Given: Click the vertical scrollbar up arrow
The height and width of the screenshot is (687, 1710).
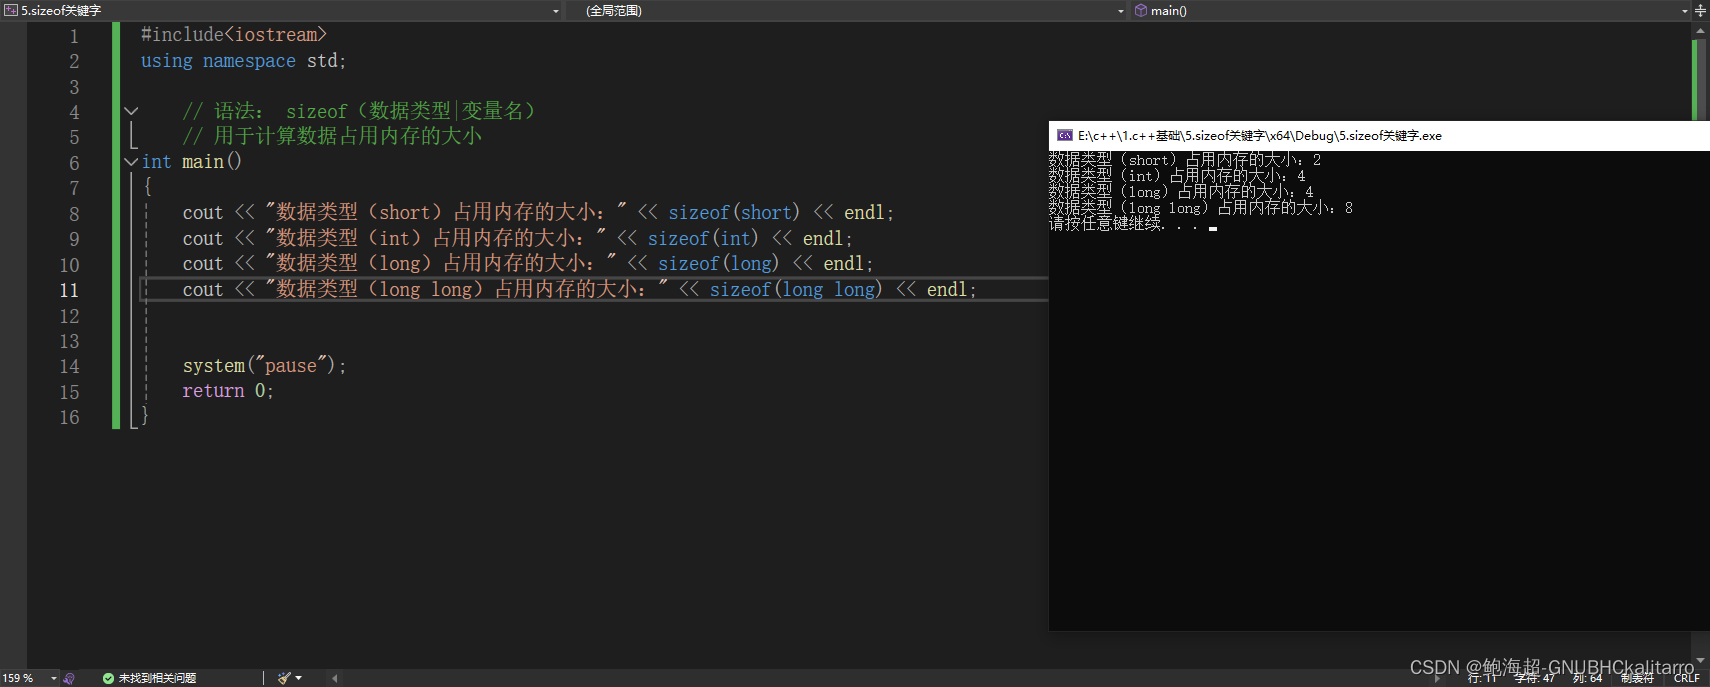Looking at the screenshot, I should coord(1700,31).
